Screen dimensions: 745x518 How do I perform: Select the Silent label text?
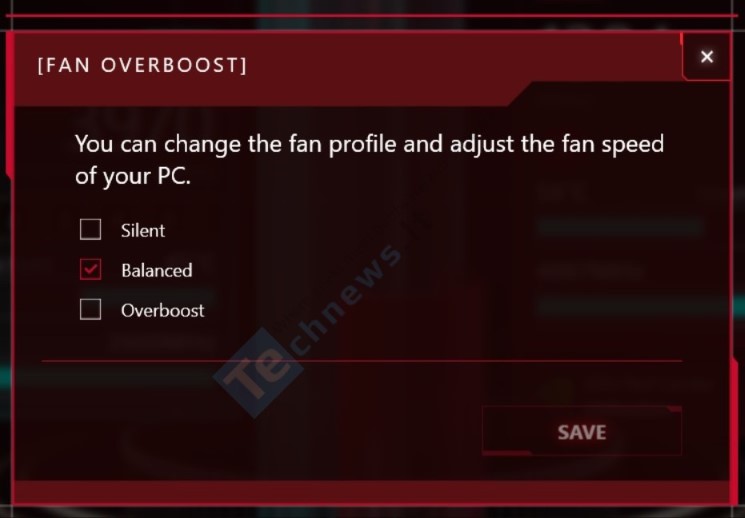[143, 230]
